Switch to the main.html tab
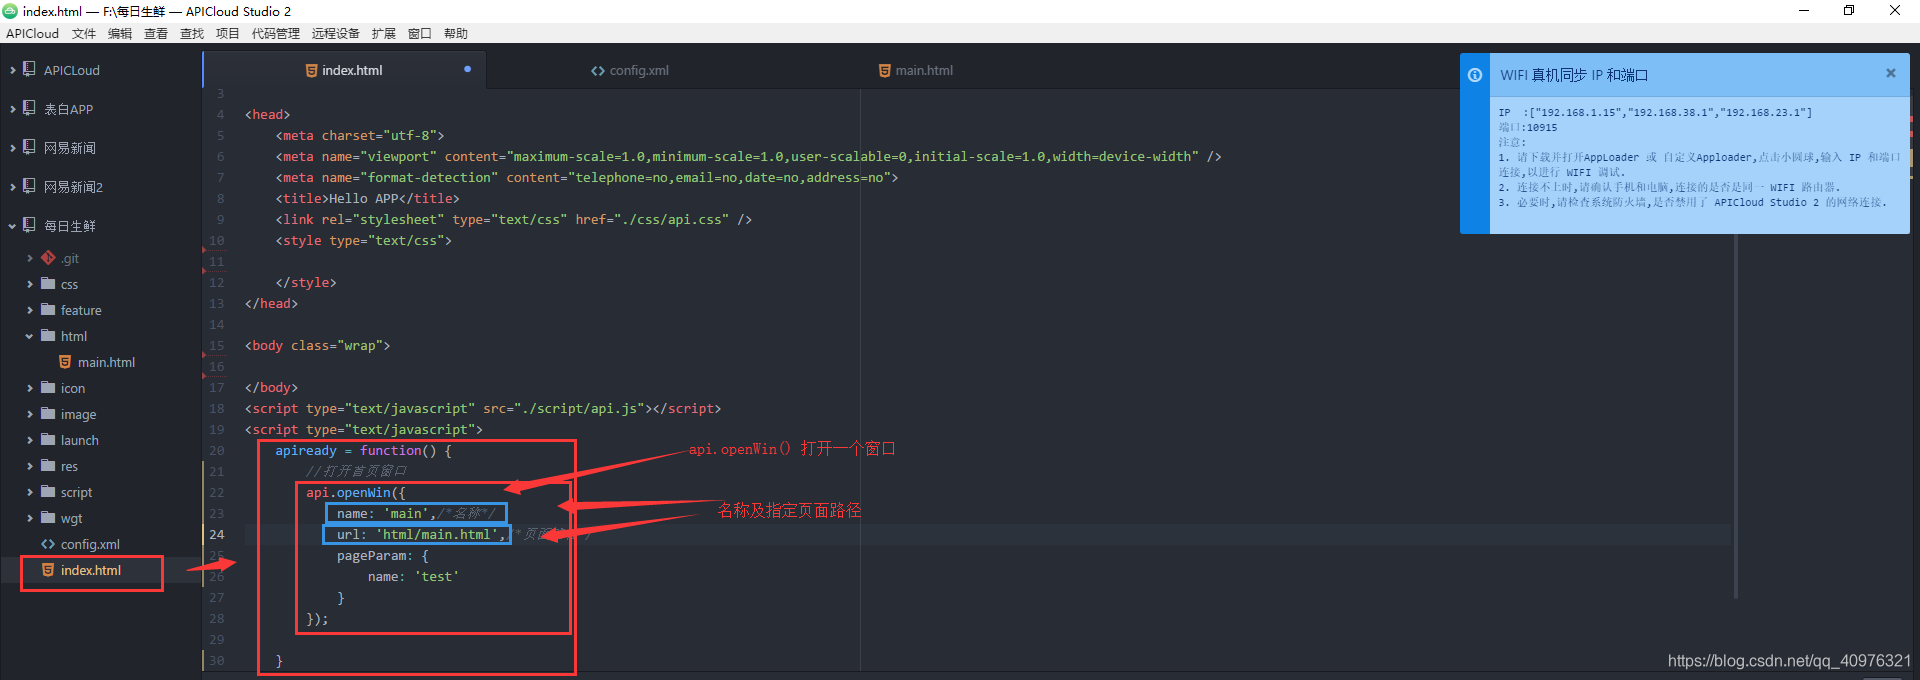 pos(916,70)
